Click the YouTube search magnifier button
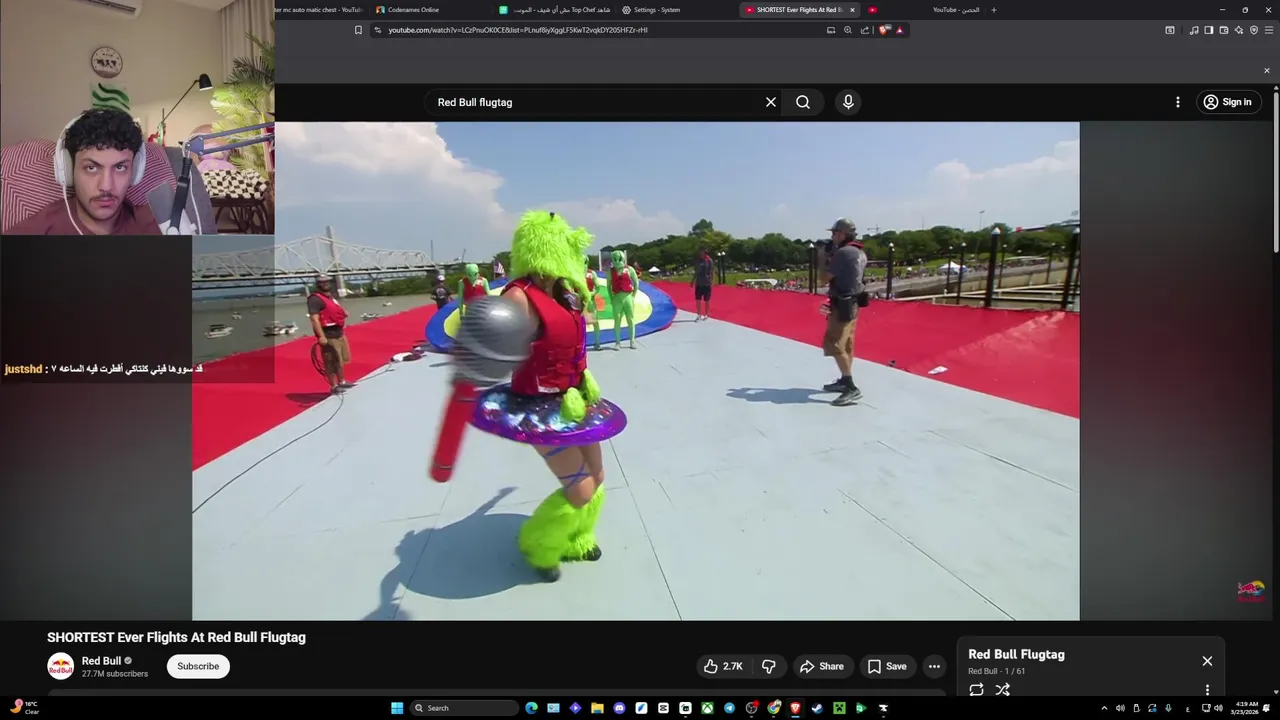The image size is (1280, 720). pos(803,102)
